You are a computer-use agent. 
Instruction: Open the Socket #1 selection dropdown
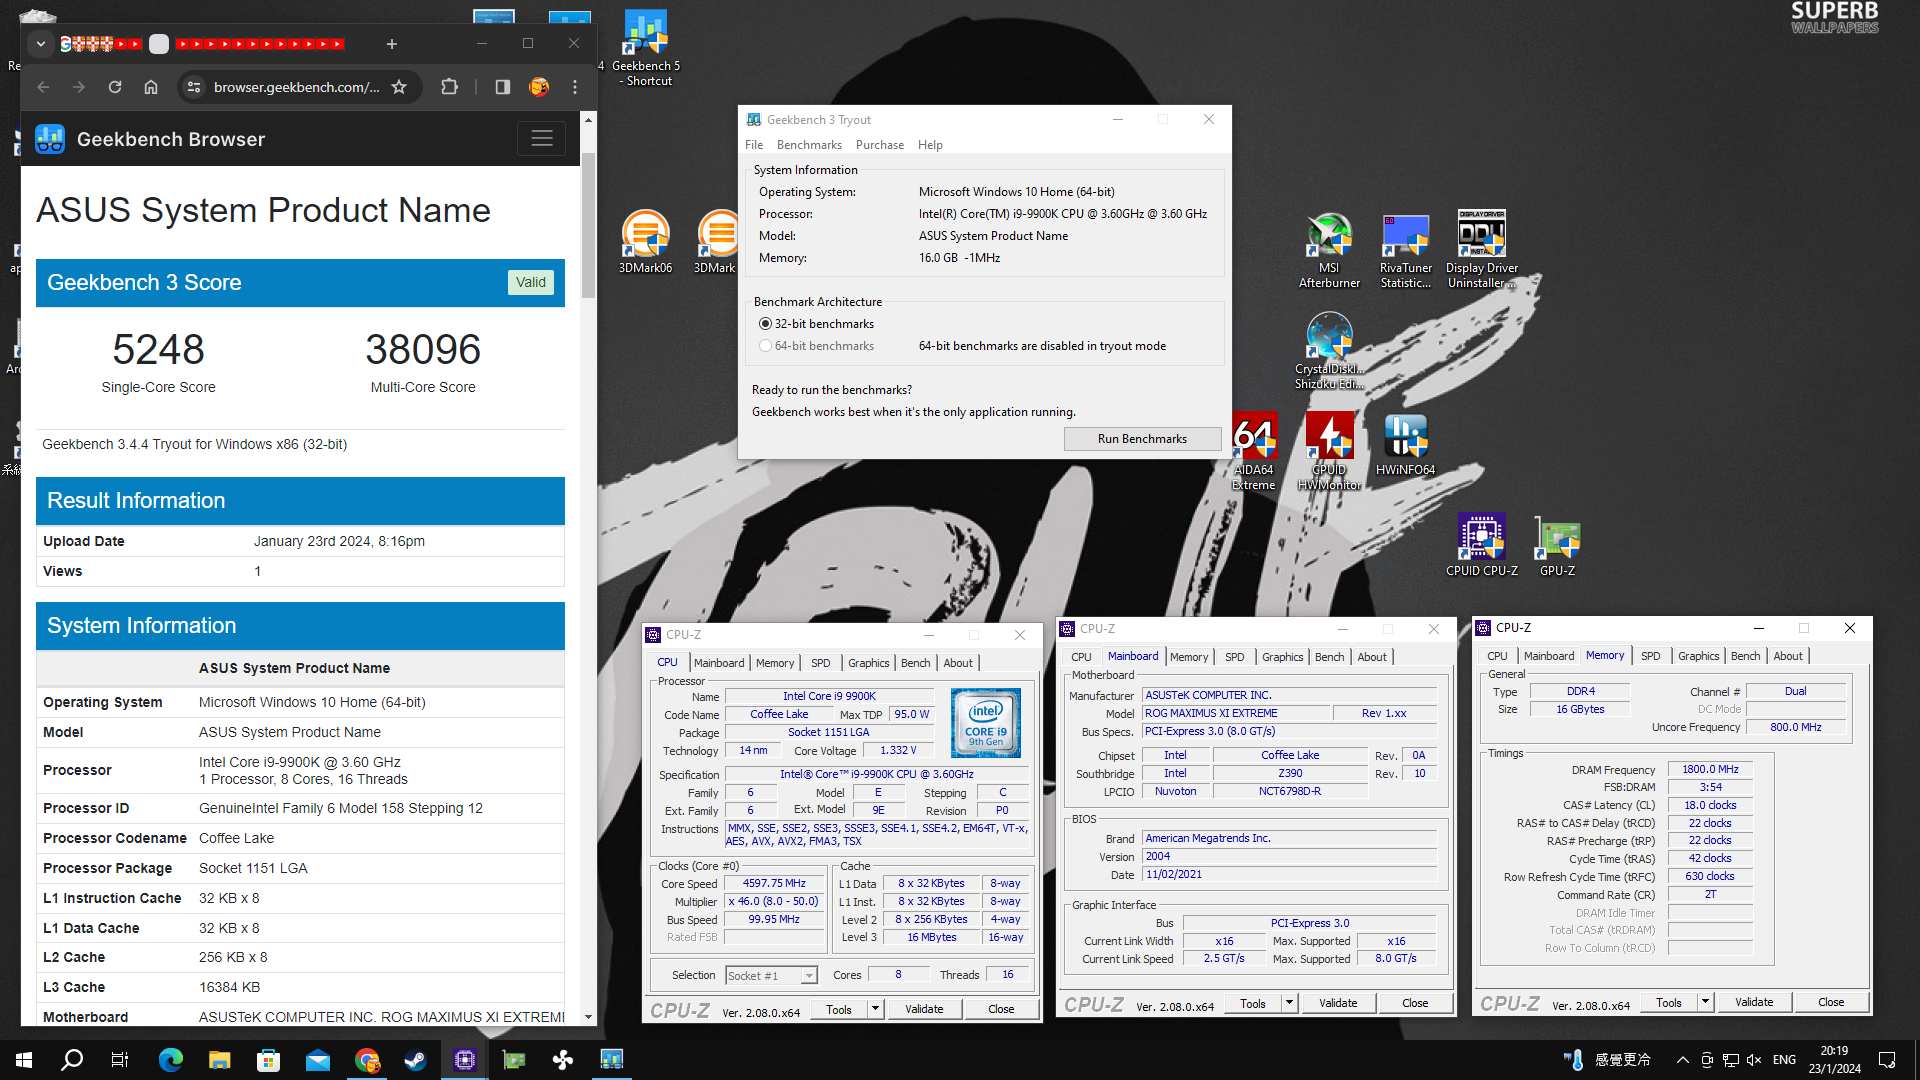click(771, 975)
